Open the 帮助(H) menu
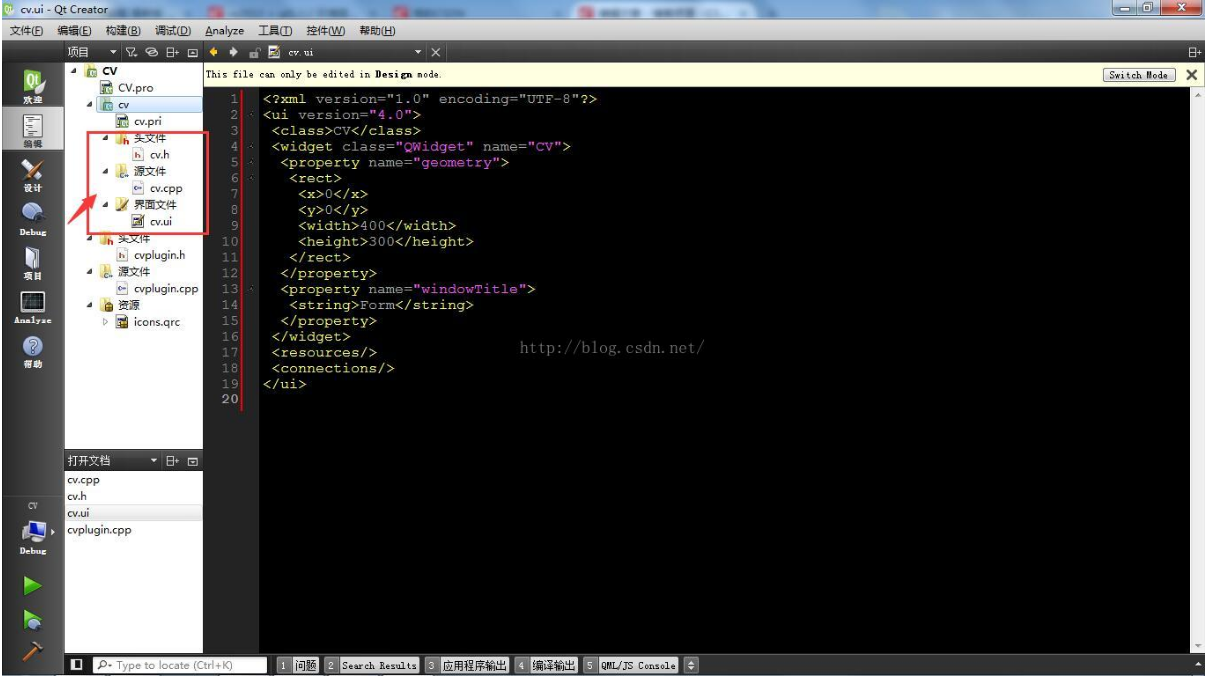 point(377,31)
